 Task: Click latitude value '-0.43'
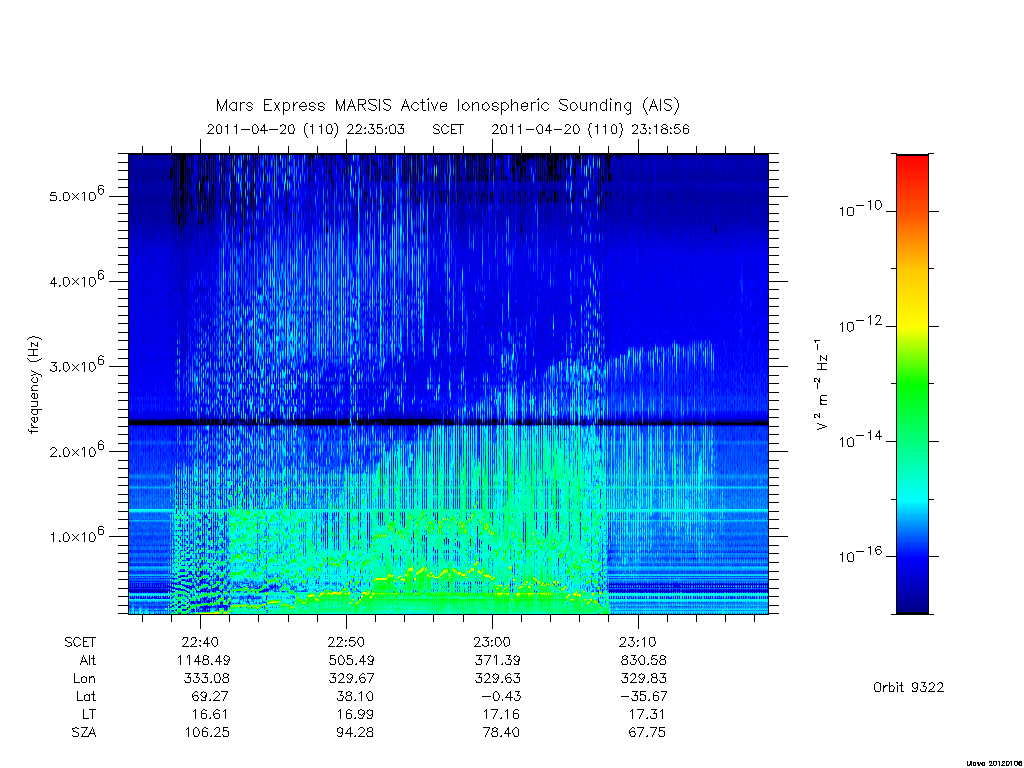pos(501,696)
